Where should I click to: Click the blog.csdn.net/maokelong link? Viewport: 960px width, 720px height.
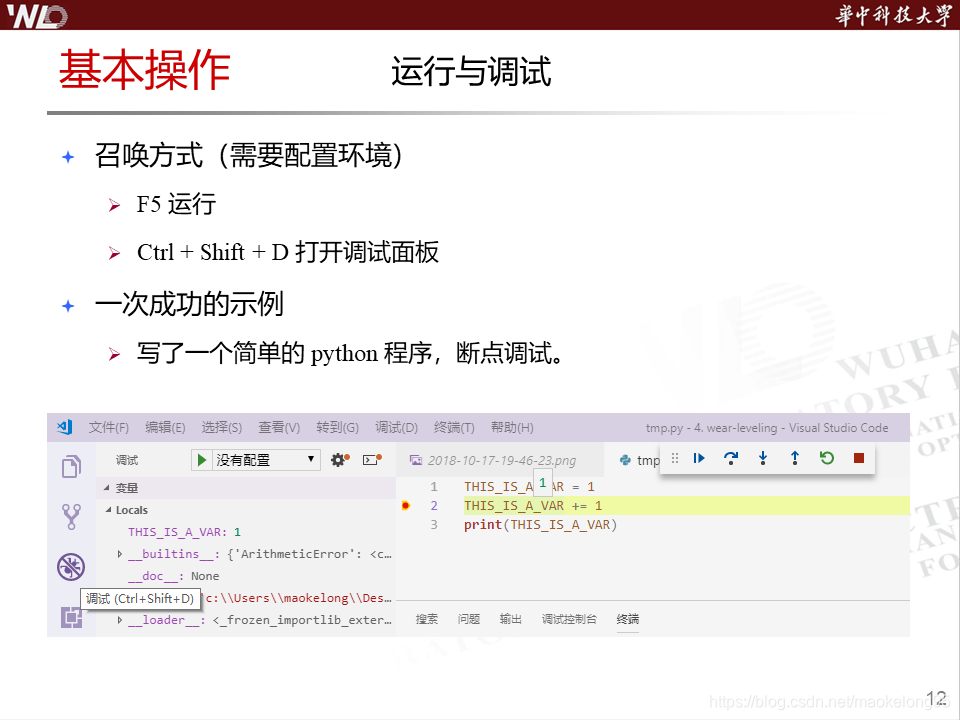tap(829, 702)
